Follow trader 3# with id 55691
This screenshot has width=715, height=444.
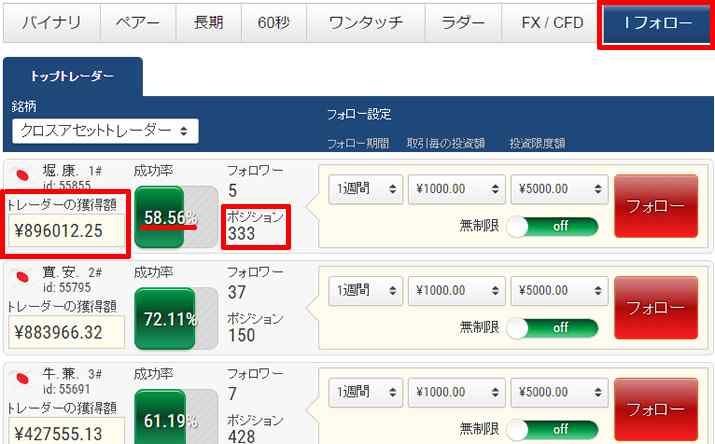(656, 409)
